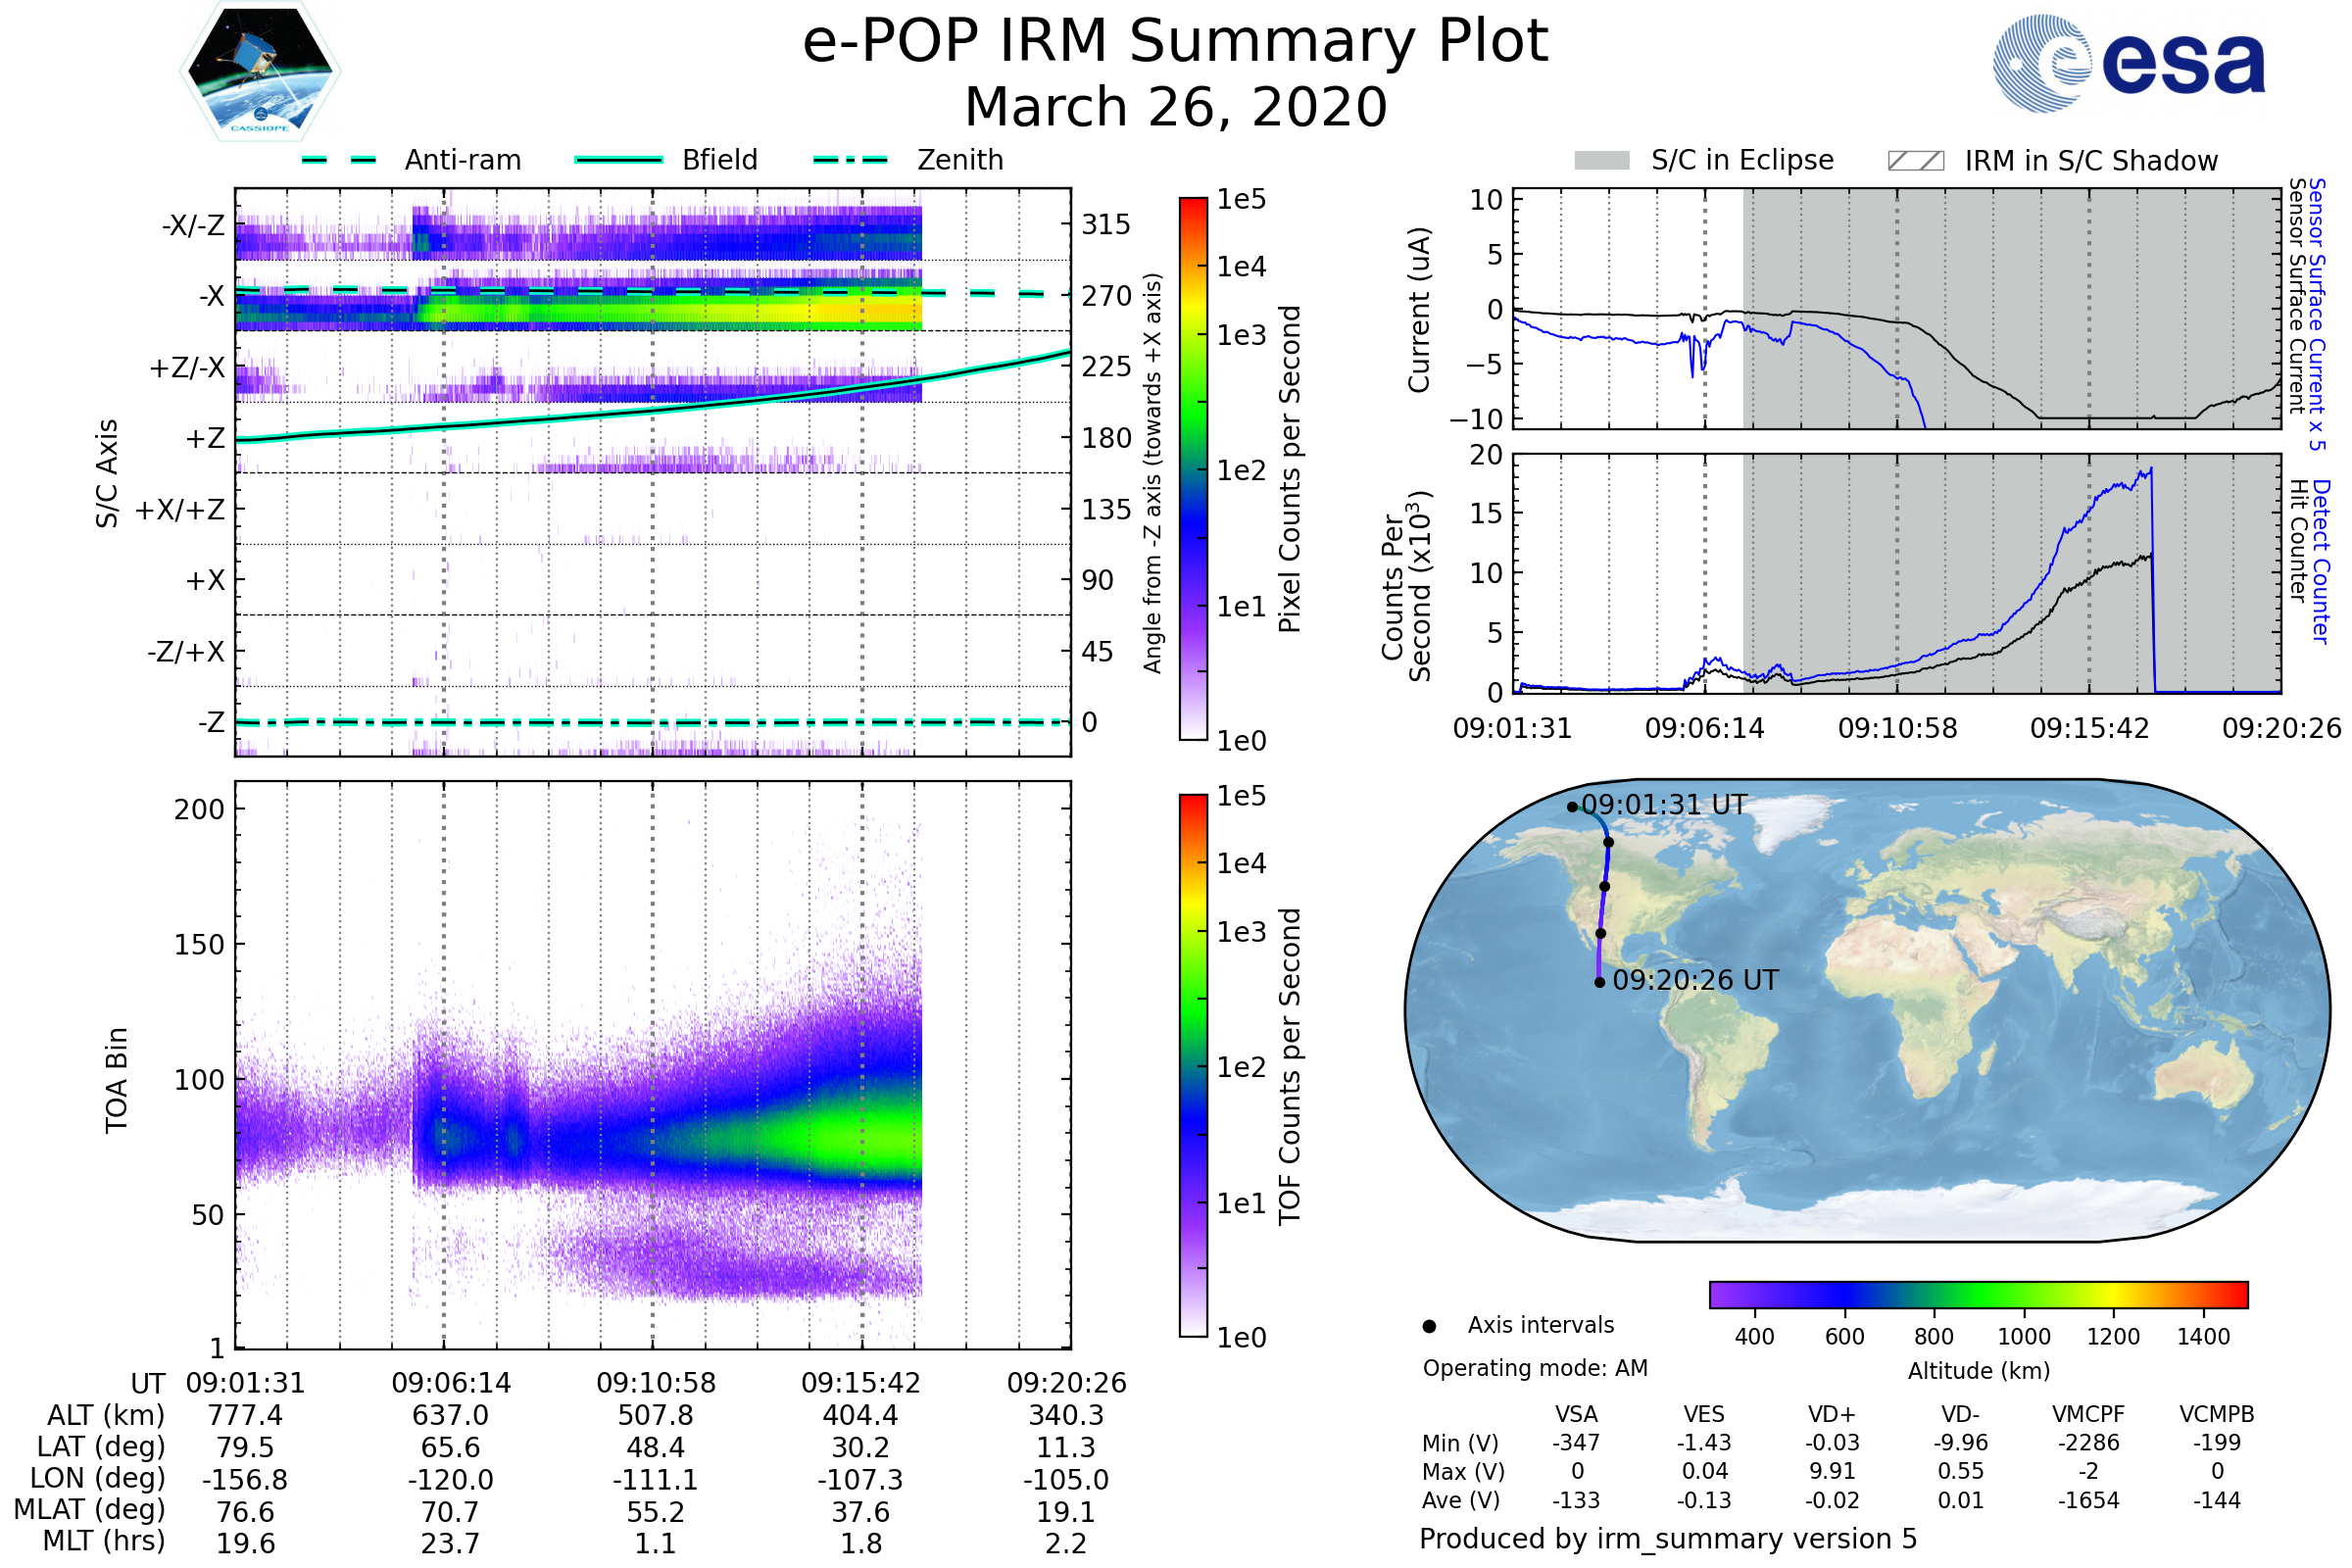2352x1568 pixels.
Task: Click the Sensor Surface Current x 5 label
Action: click(2318, 314)
